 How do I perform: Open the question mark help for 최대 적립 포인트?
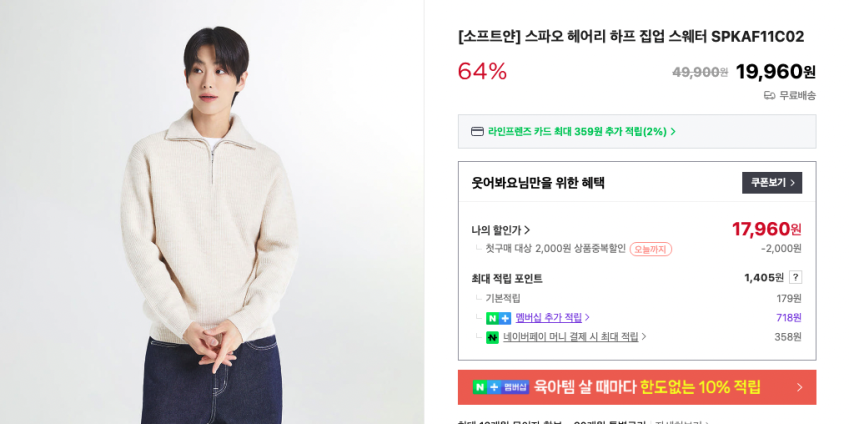coord(795,278)
